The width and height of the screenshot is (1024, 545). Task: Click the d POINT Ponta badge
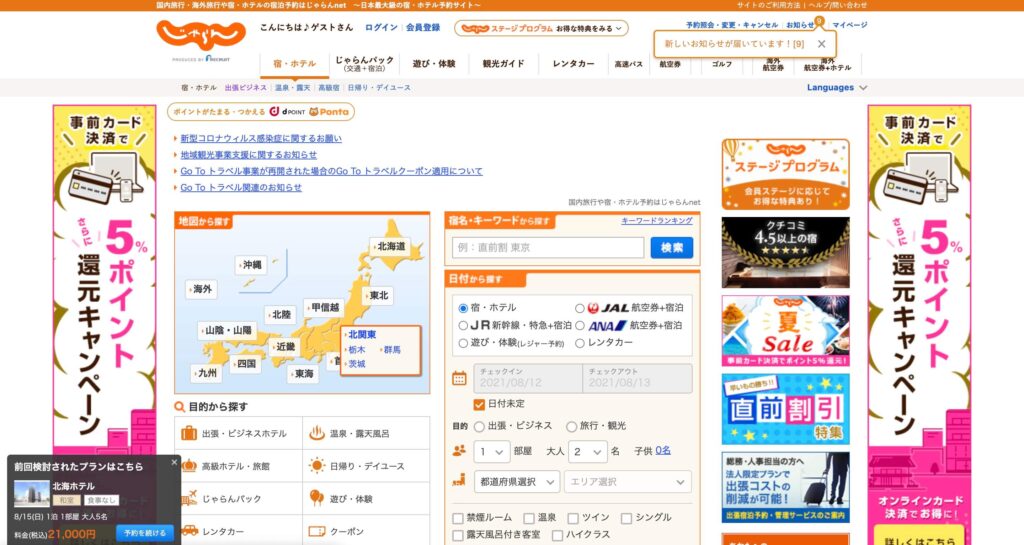[x=261, y=112]
